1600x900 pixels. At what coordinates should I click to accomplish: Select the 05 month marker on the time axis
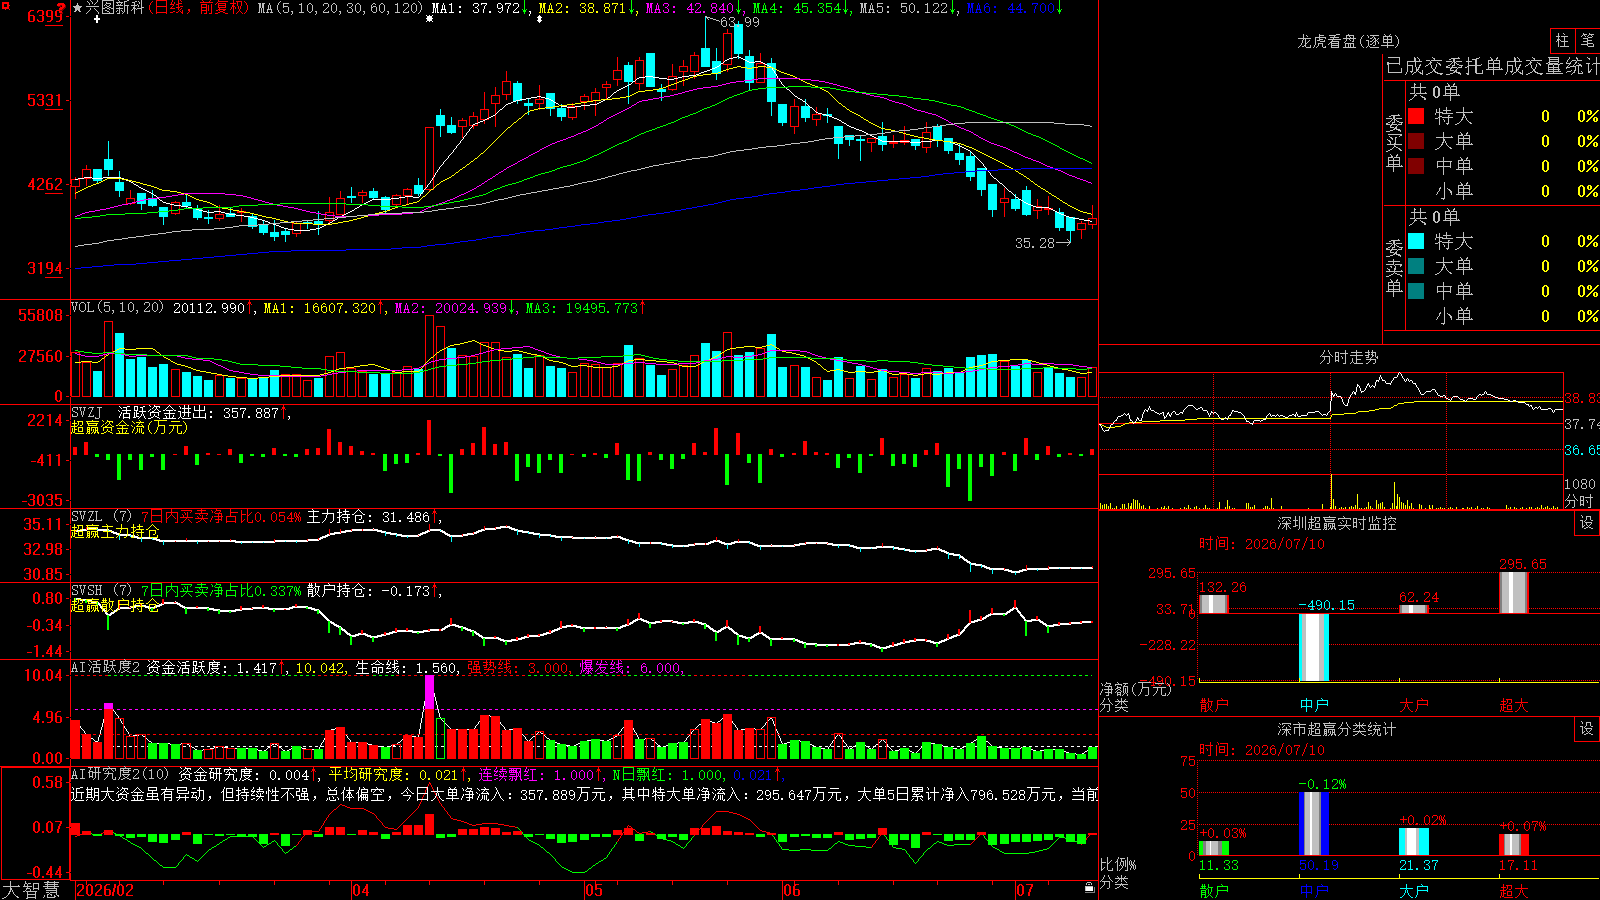(594, 890)
